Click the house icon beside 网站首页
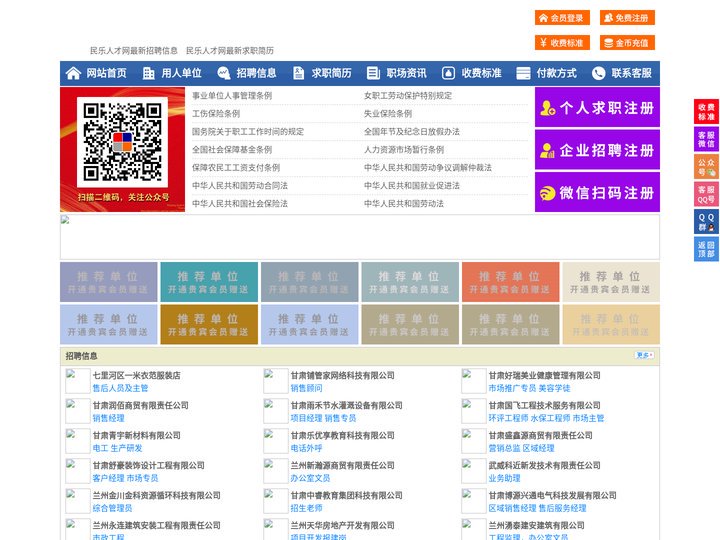Image resolution: width=720 pixels, height=540 pixels. (x=73, y=73)
